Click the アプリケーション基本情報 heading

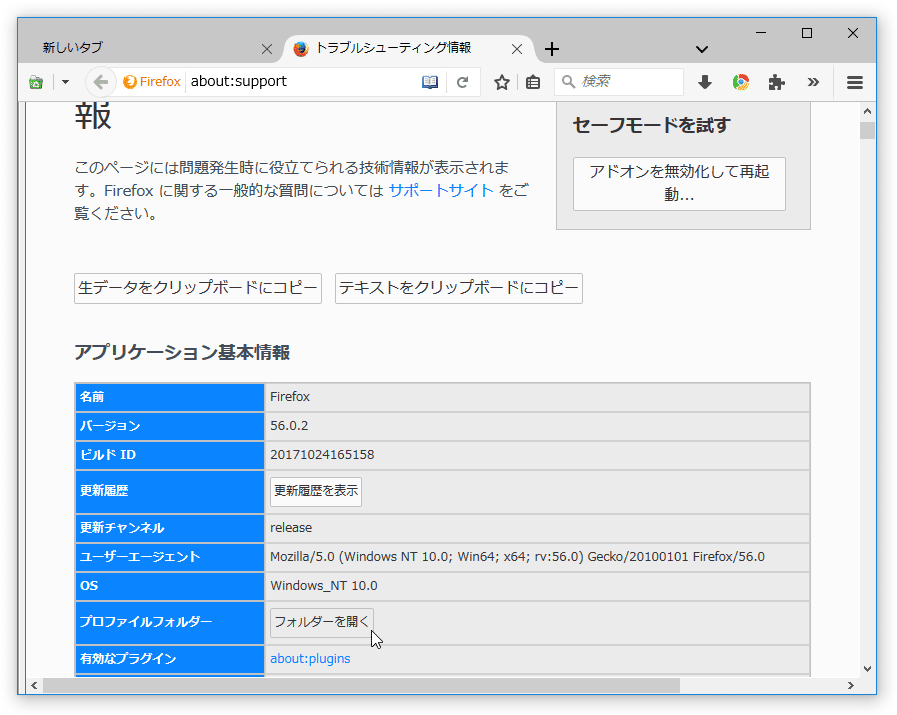(x=182, y=352)
